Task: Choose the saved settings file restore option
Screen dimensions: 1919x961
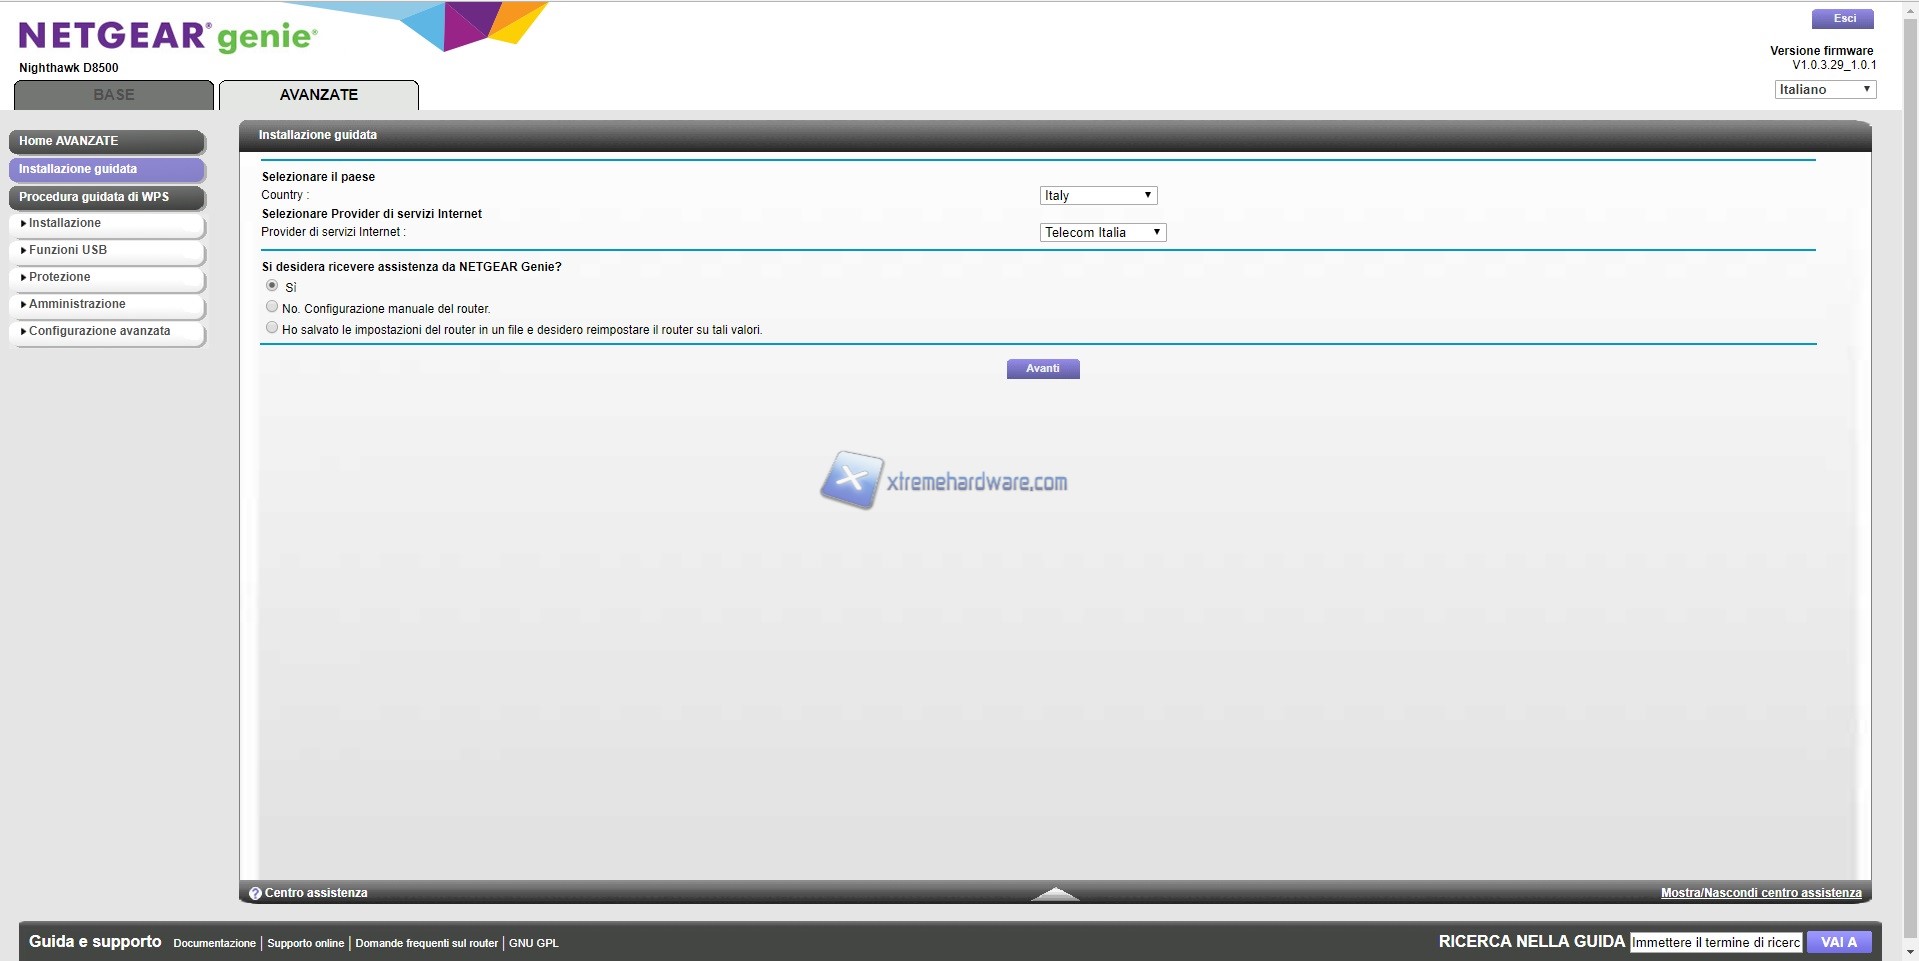Action: click(272, 328)
